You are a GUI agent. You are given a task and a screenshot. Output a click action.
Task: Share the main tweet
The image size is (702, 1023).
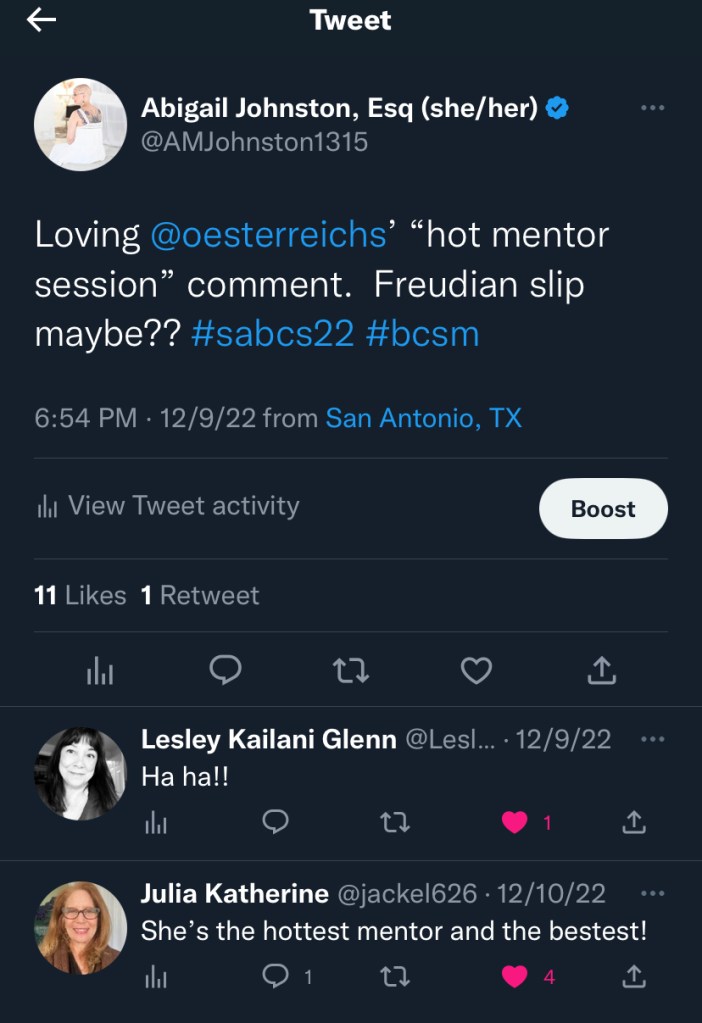[x=600, y=672]
